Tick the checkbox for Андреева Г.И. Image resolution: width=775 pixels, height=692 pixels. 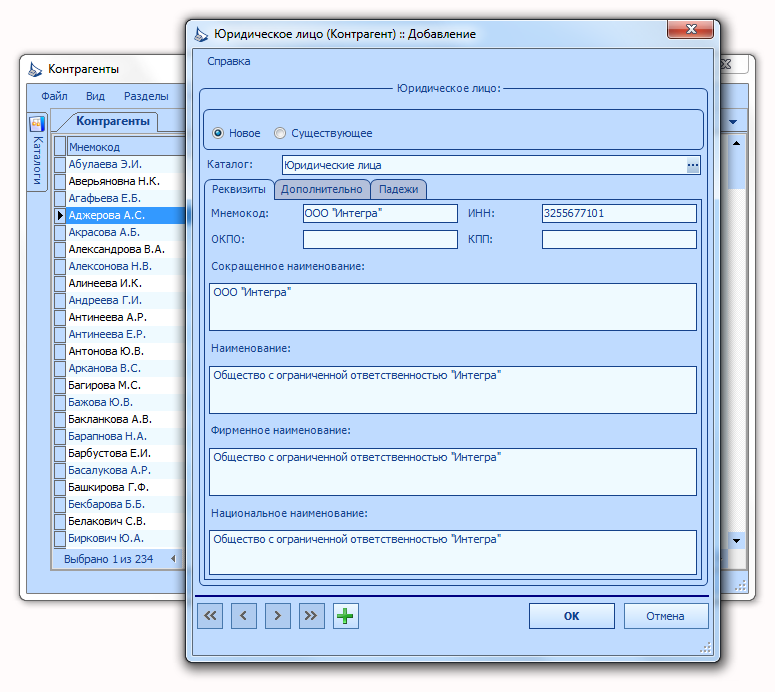click(60, 300)
